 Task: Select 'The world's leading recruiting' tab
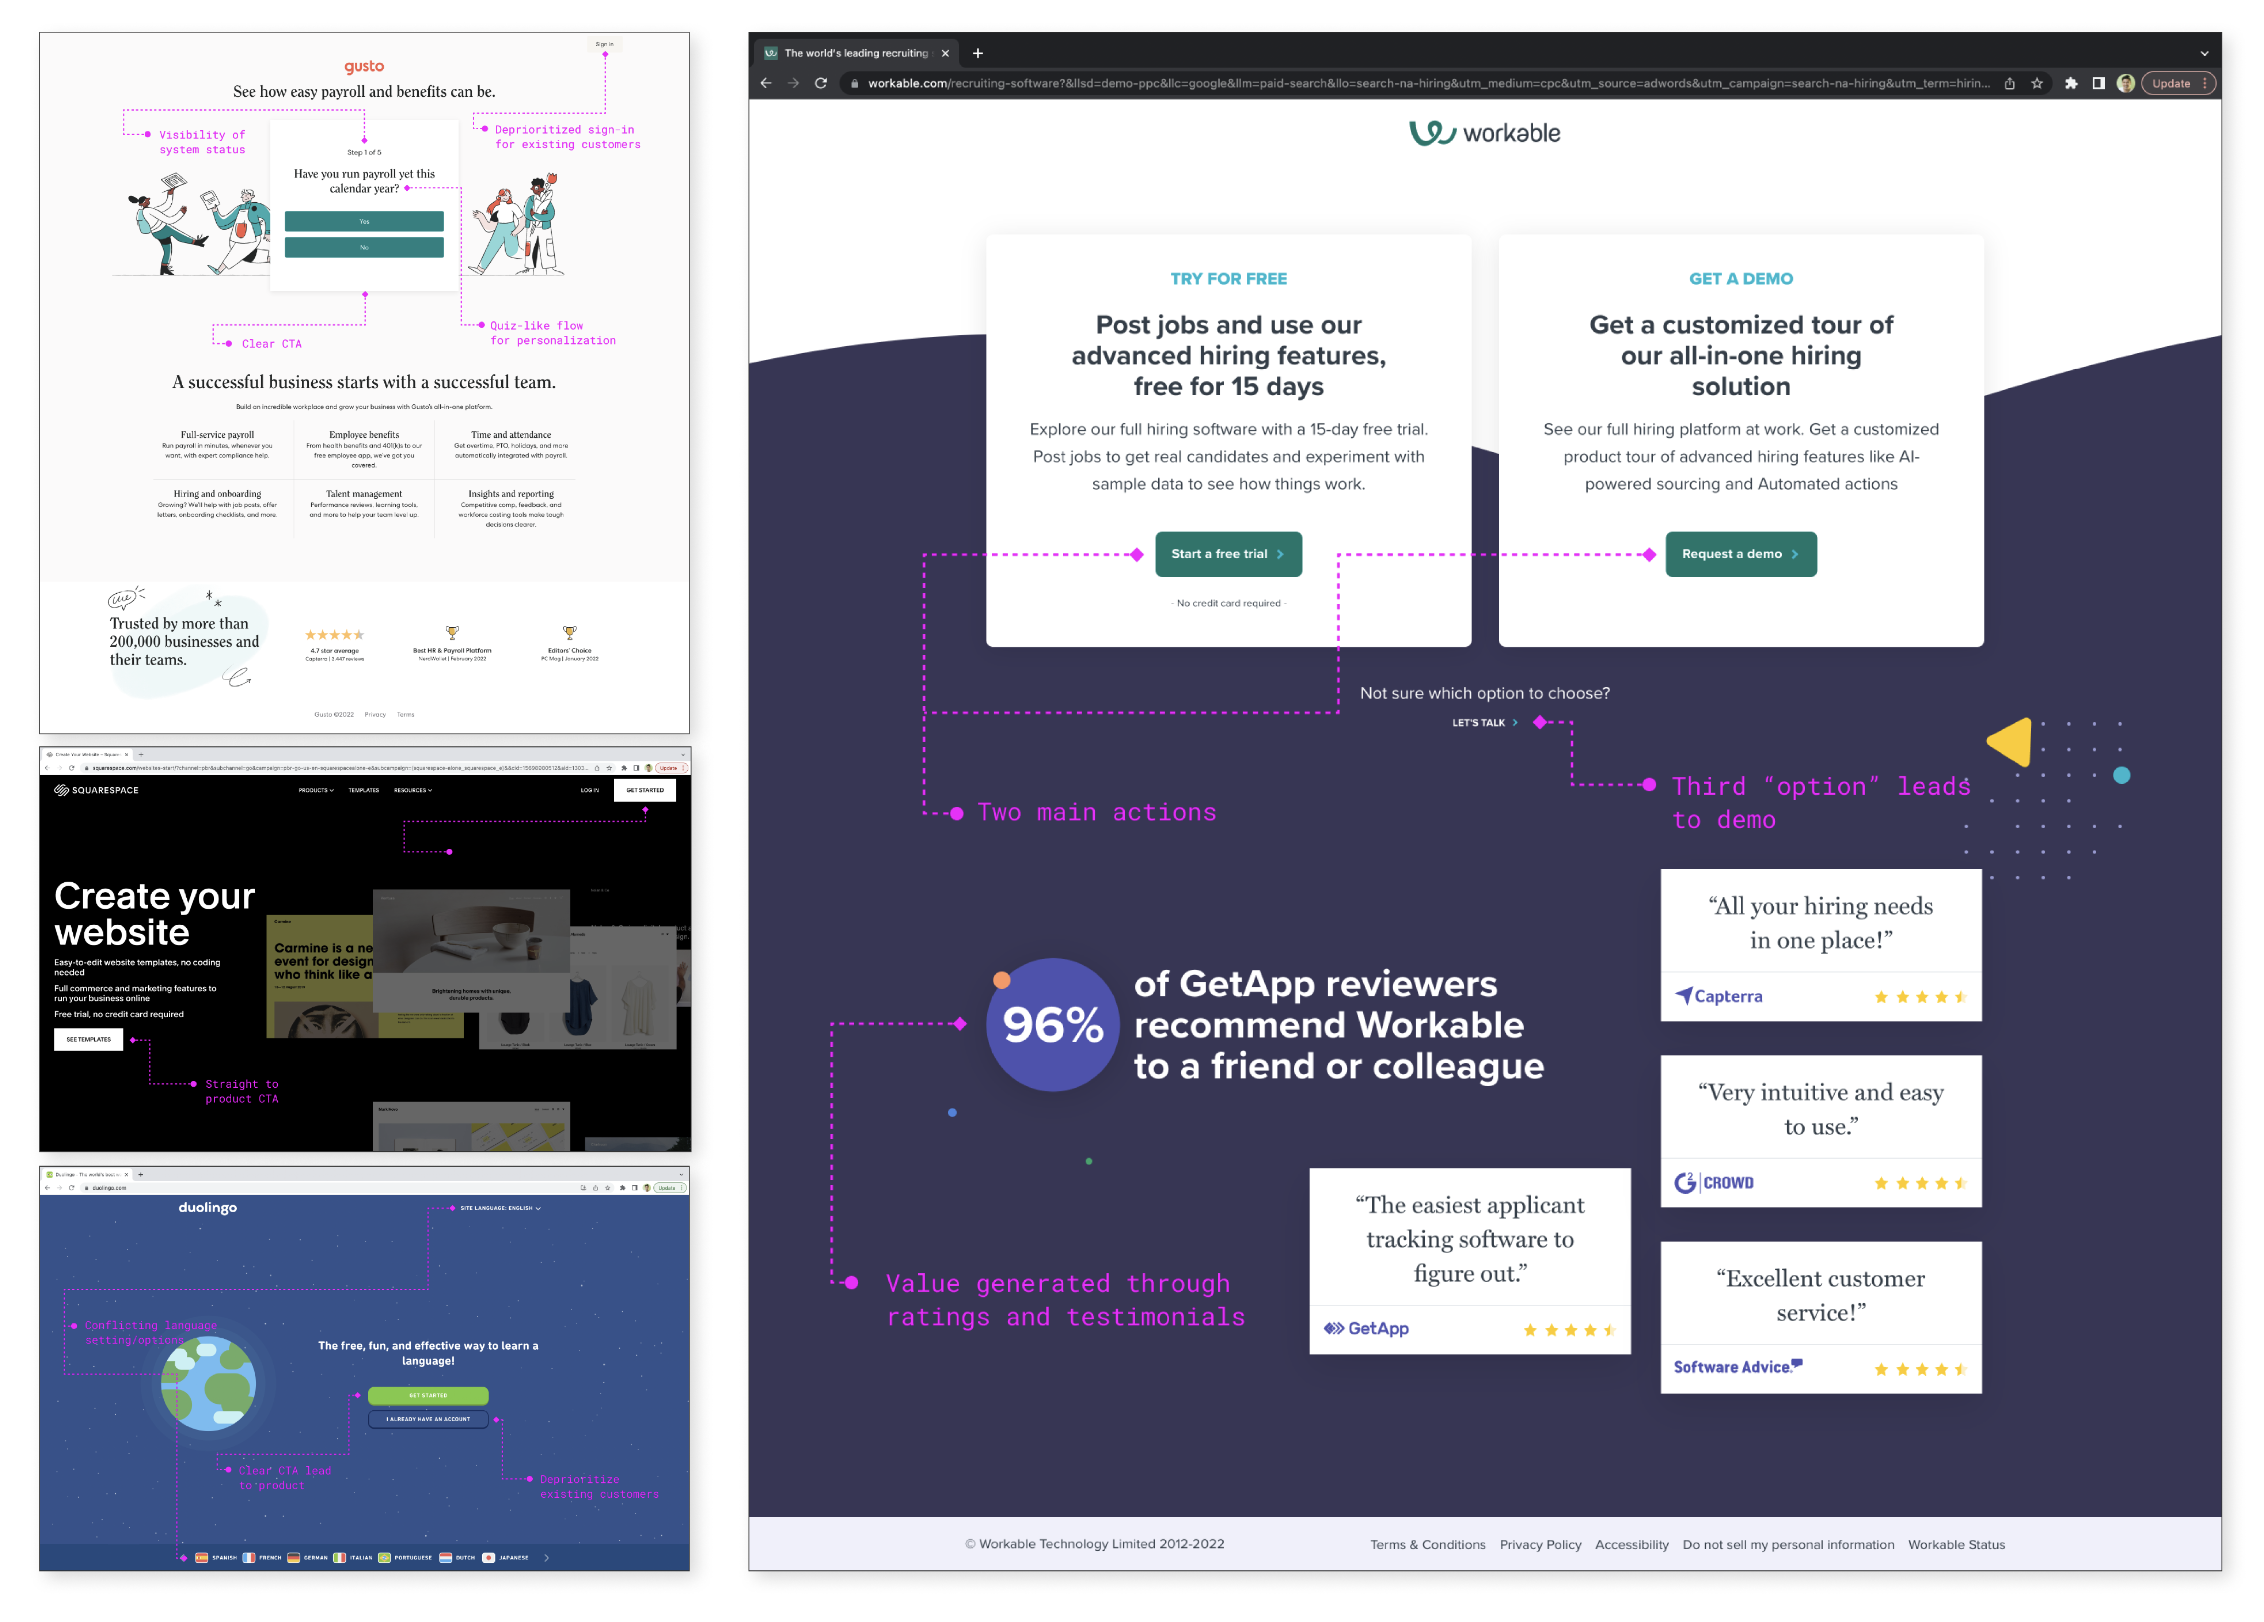click(855, 53)
